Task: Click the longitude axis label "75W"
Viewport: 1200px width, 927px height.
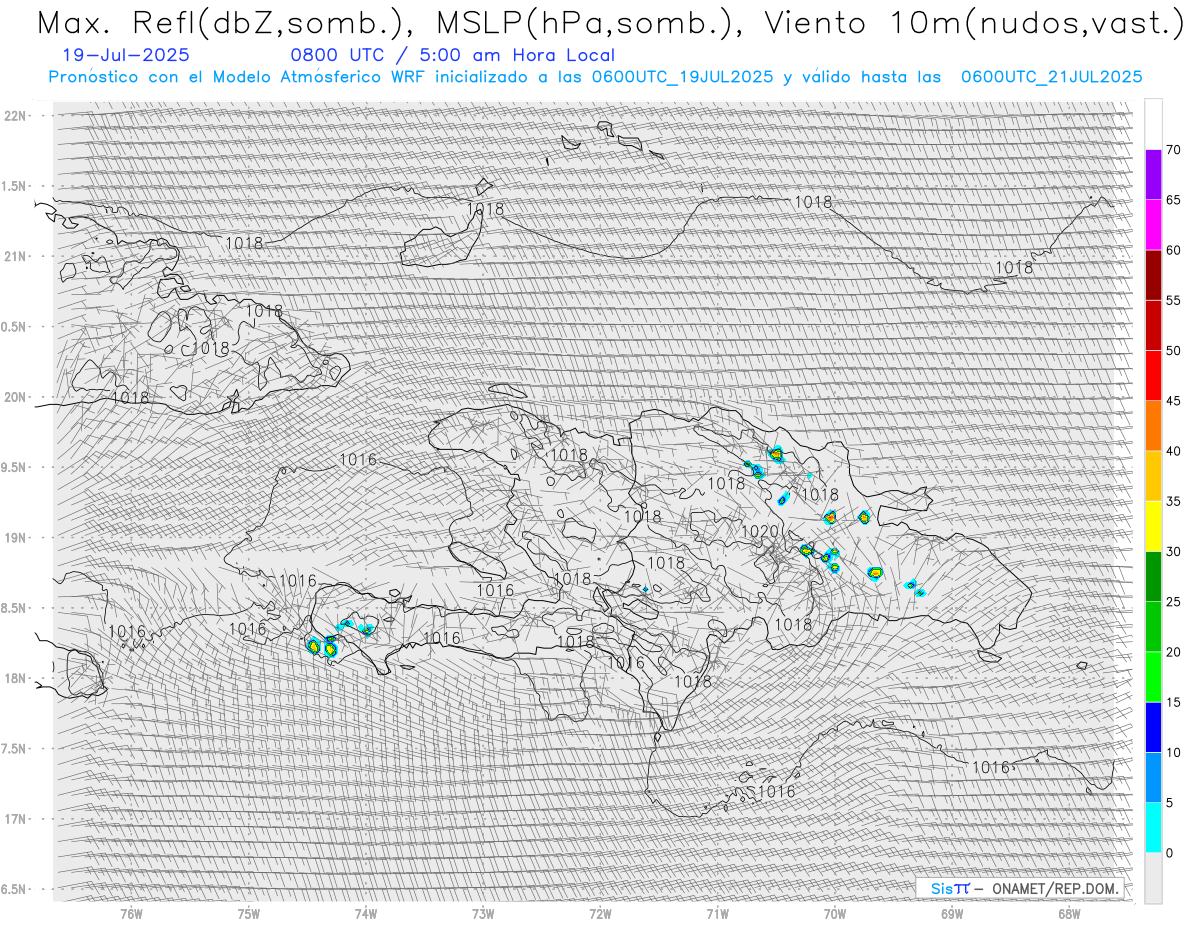Action: [249, 913]
